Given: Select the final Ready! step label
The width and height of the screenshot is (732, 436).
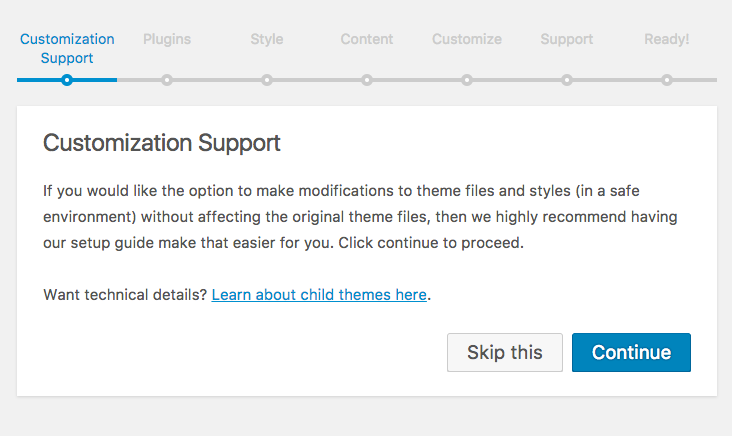Looking at the screenshot, I should coord(667,39).
